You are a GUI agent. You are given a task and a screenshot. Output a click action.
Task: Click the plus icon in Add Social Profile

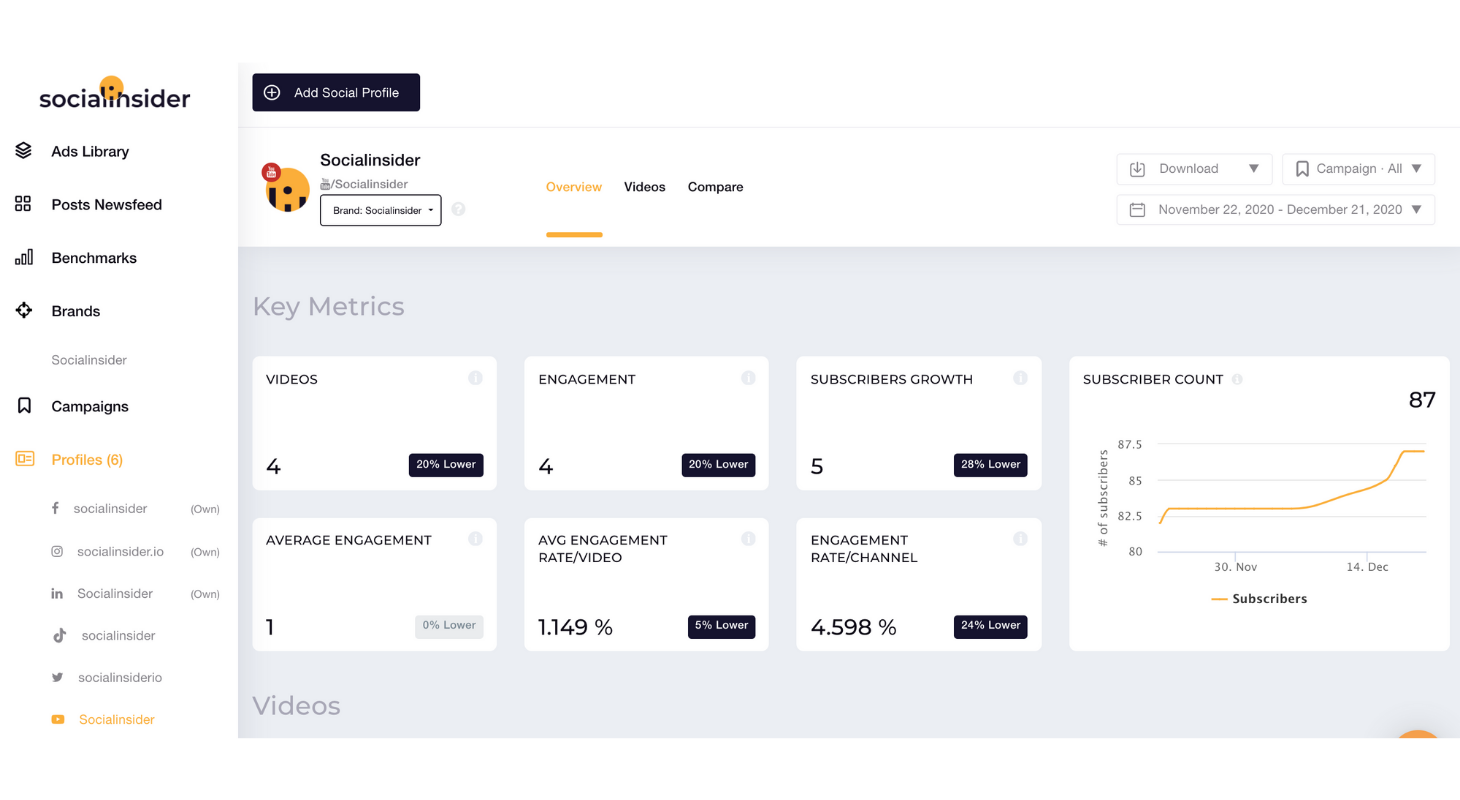pyautogui.click(x=272, y=92)
